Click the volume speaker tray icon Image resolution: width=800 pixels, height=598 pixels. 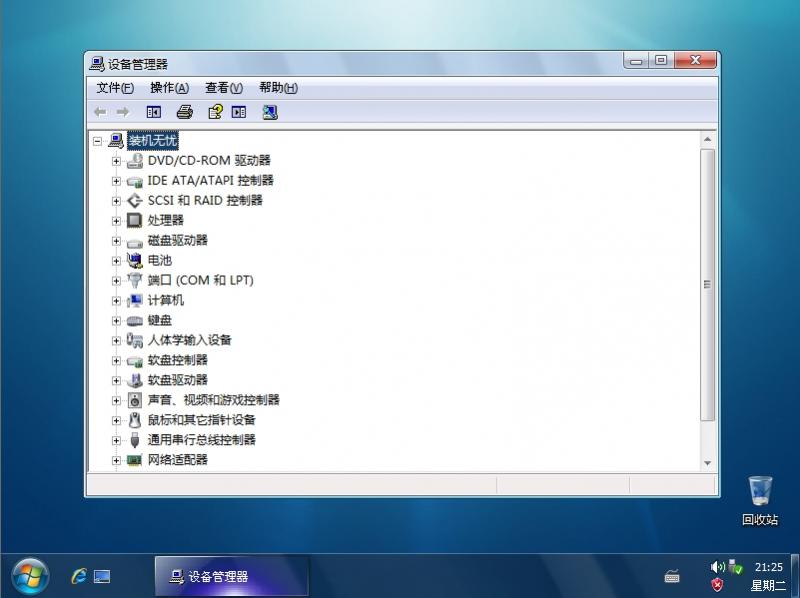tap(717, 566)
